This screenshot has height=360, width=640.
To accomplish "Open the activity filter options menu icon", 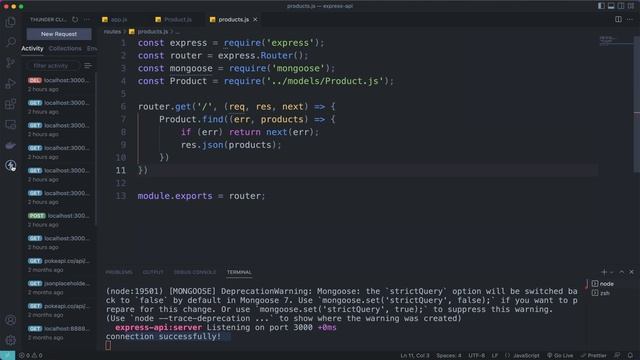I will pos(87,66).
